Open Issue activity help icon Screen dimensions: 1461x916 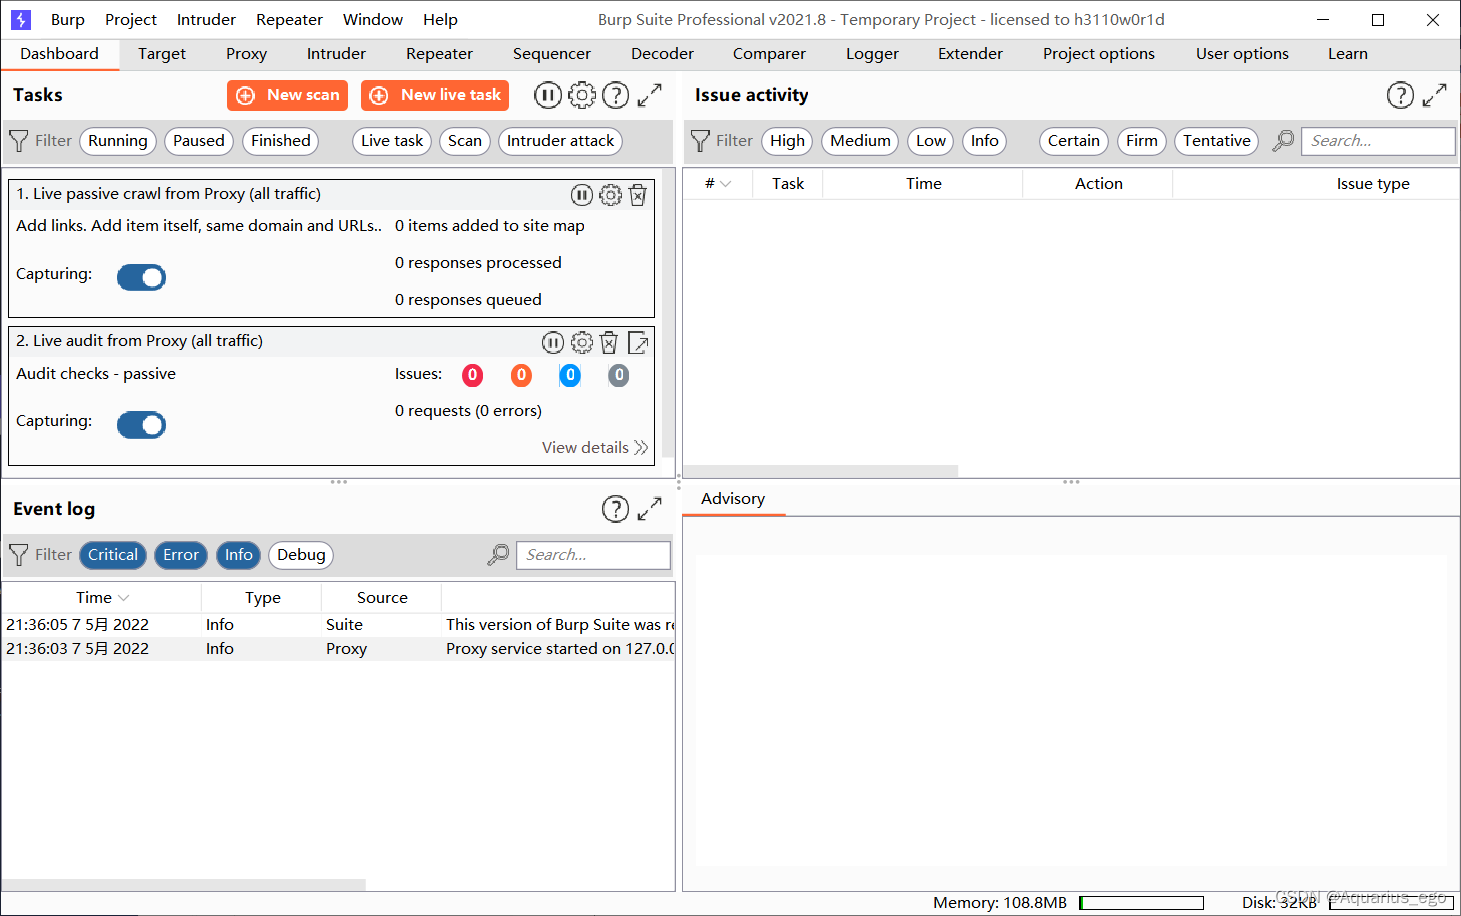pos(1400,95)
